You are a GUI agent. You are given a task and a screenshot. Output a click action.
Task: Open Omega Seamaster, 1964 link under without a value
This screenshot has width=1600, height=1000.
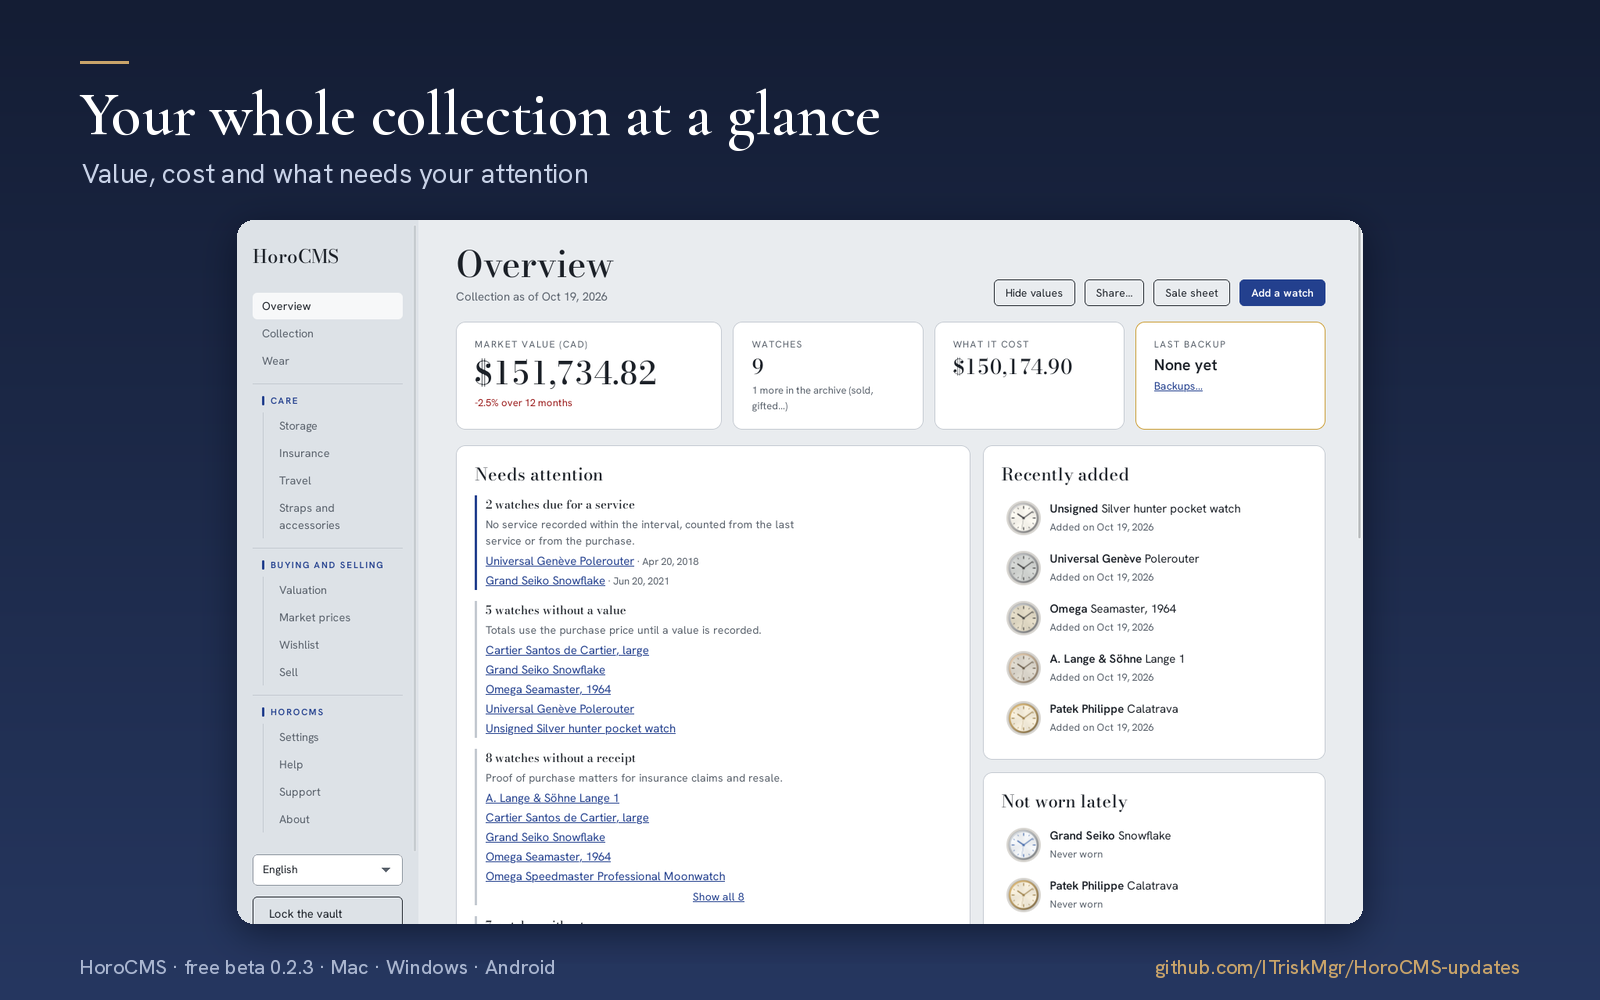[548, 689]
